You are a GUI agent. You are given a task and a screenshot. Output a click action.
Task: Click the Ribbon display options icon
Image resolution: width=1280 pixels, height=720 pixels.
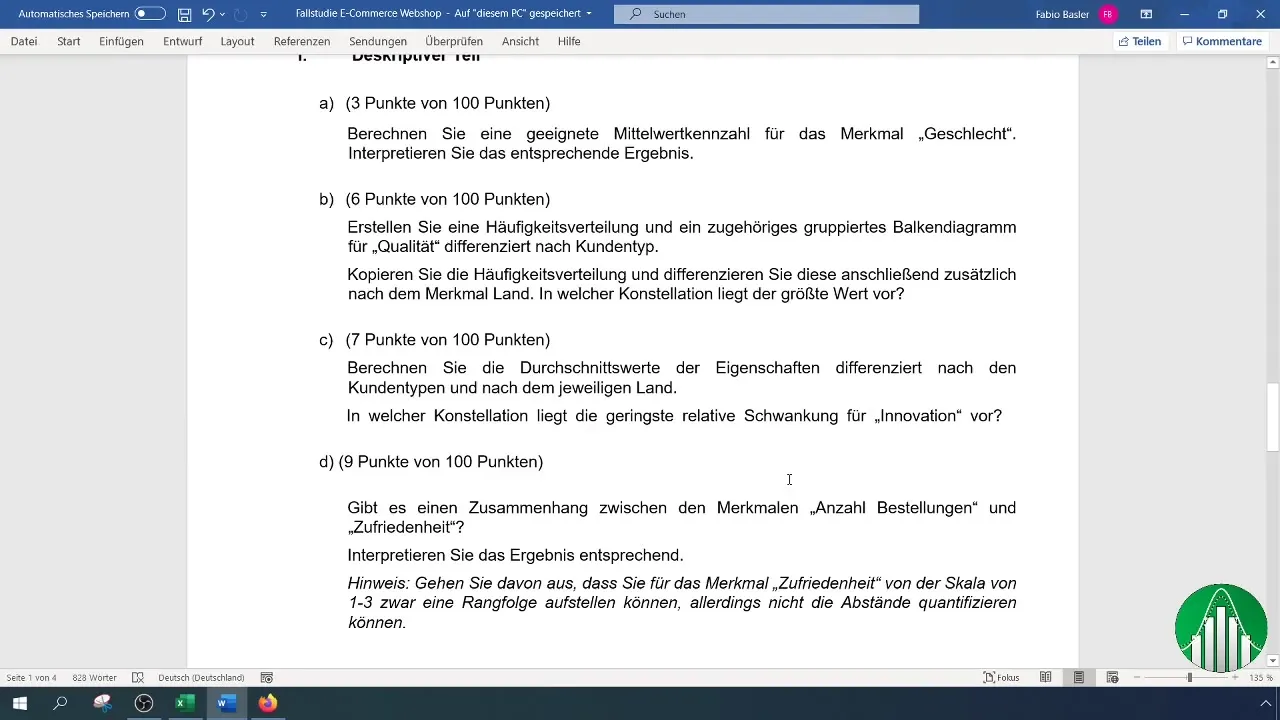click(1146, 15)
